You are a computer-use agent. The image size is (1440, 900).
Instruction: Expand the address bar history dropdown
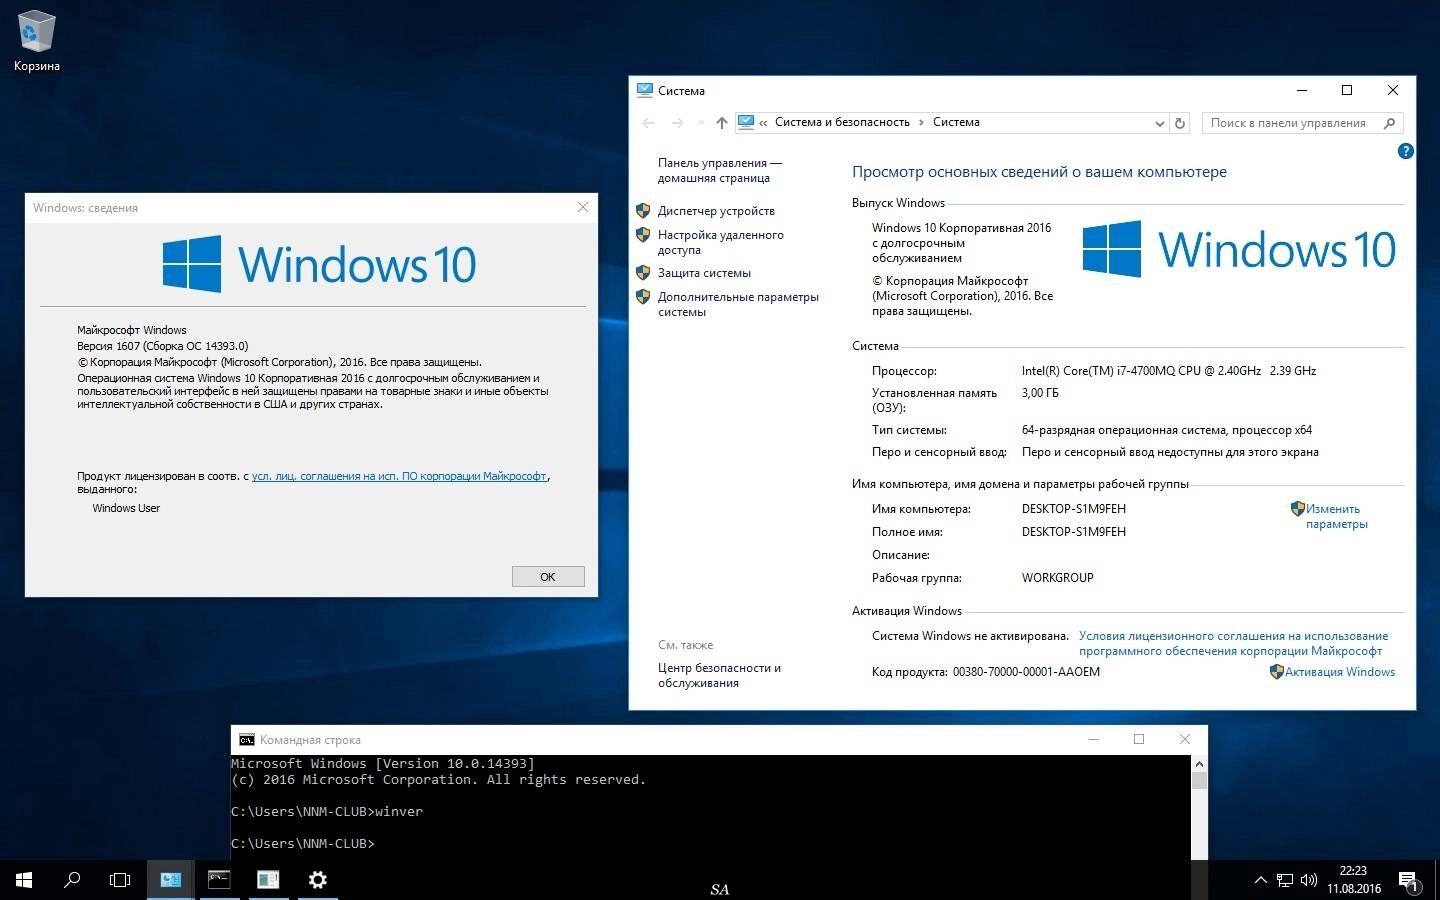(1159, 123)
